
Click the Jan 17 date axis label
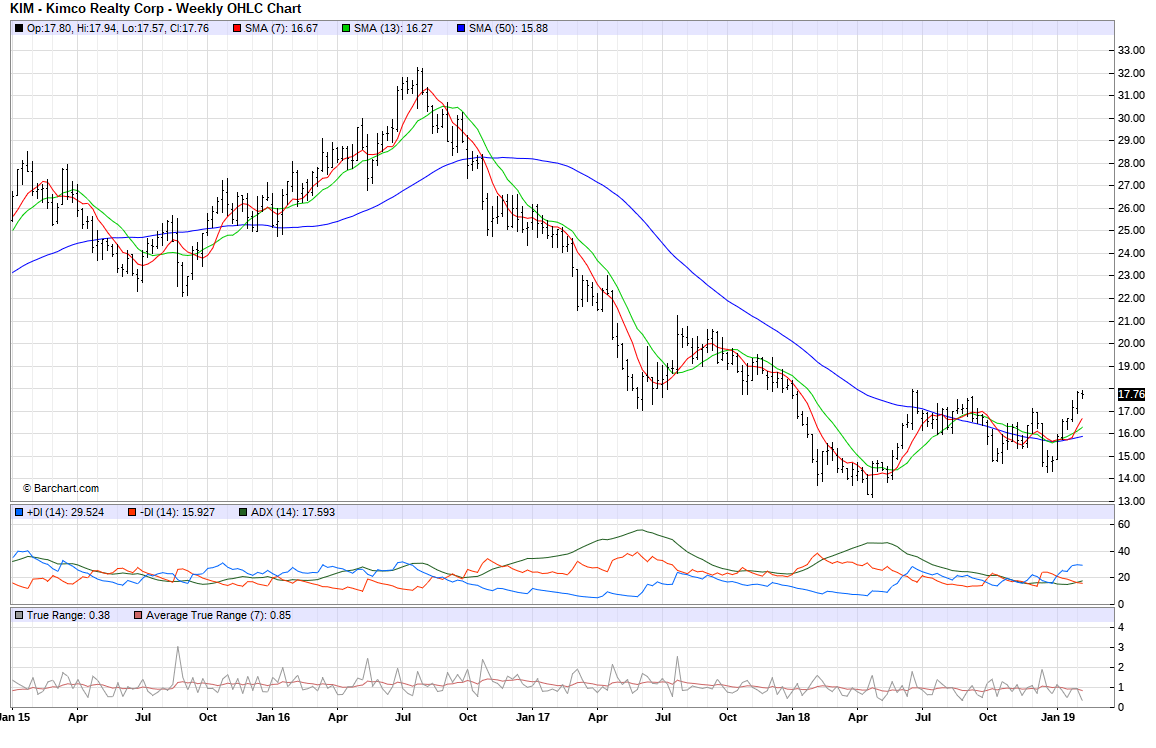click(x=532, y=717)
